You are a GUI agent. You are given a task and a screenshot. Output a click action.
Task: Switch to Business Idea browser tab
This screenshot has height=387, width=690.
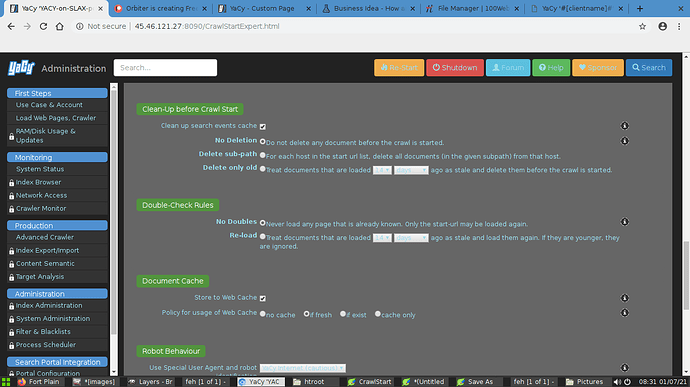(x=368, y=8)
